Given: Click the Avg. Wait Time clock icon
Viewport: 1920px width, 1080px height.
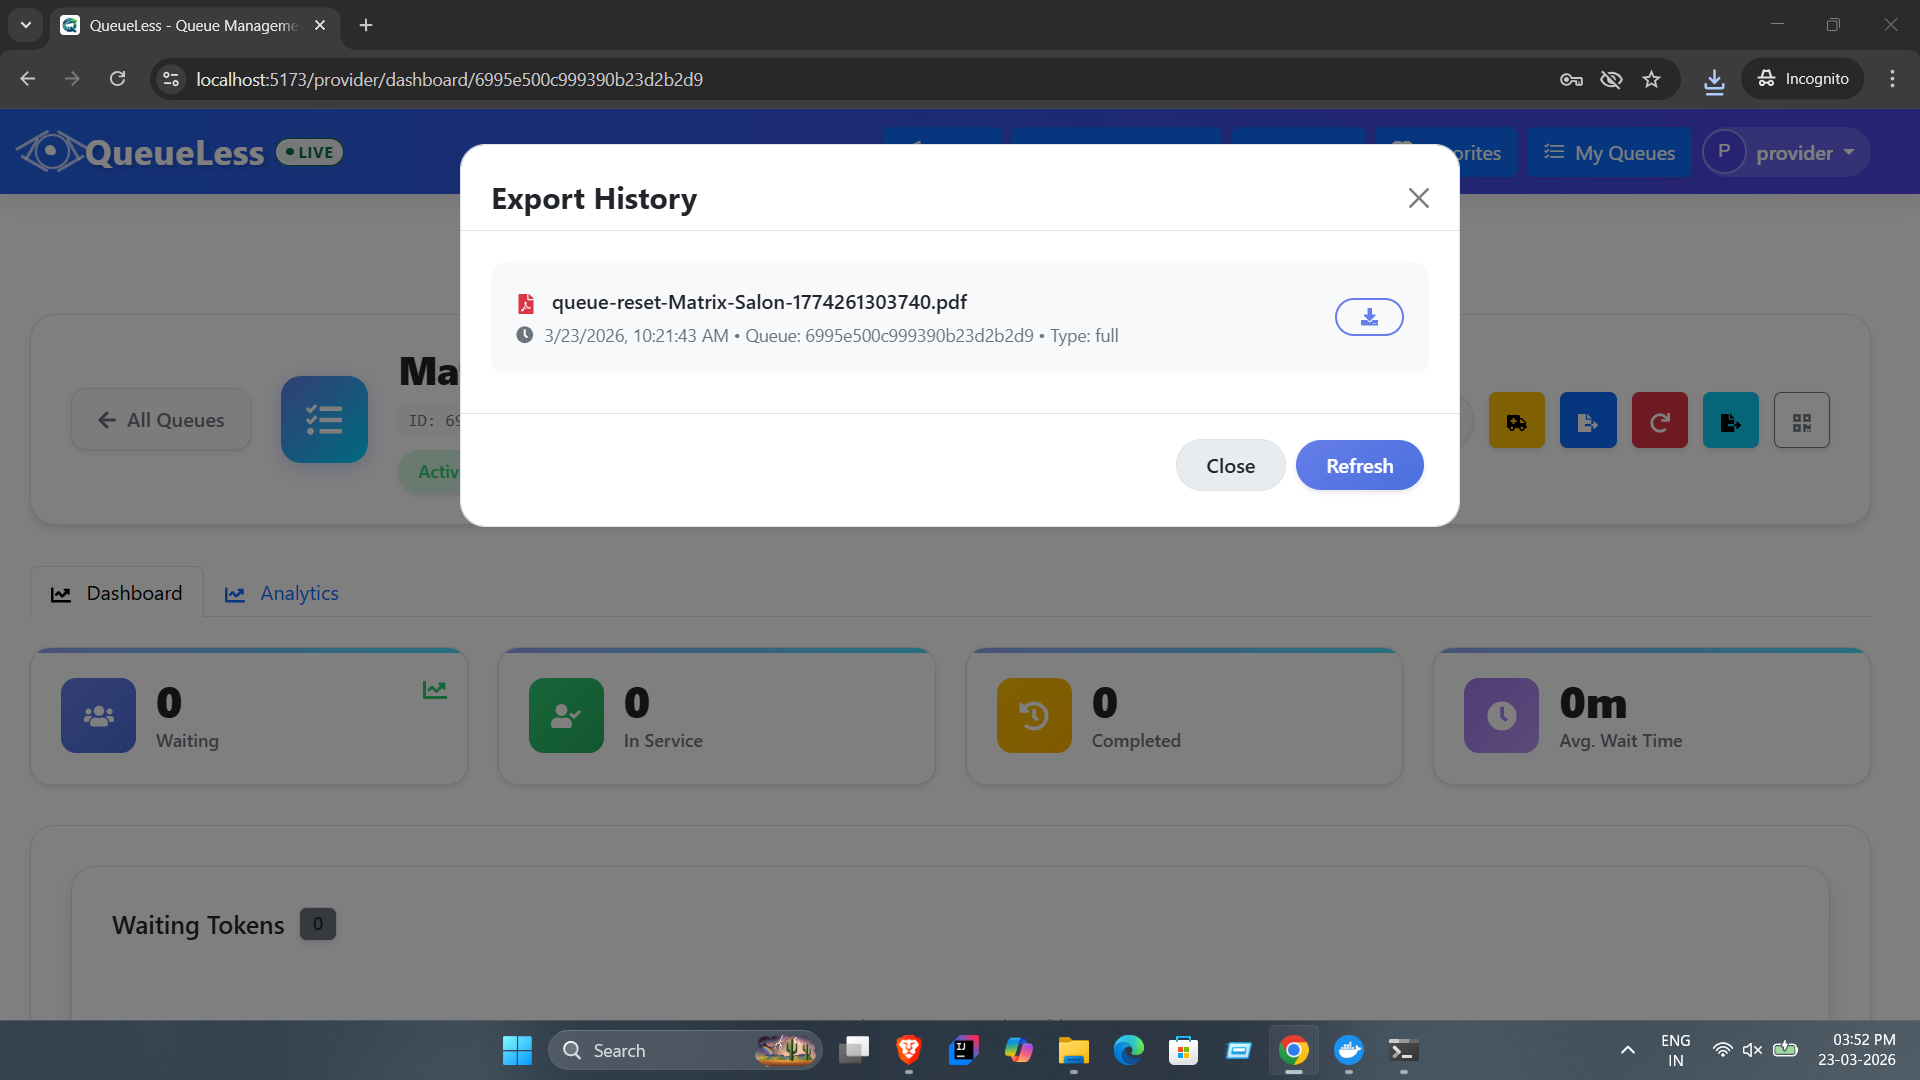Looking at the screenshot, I should [x=1501, y=716].
